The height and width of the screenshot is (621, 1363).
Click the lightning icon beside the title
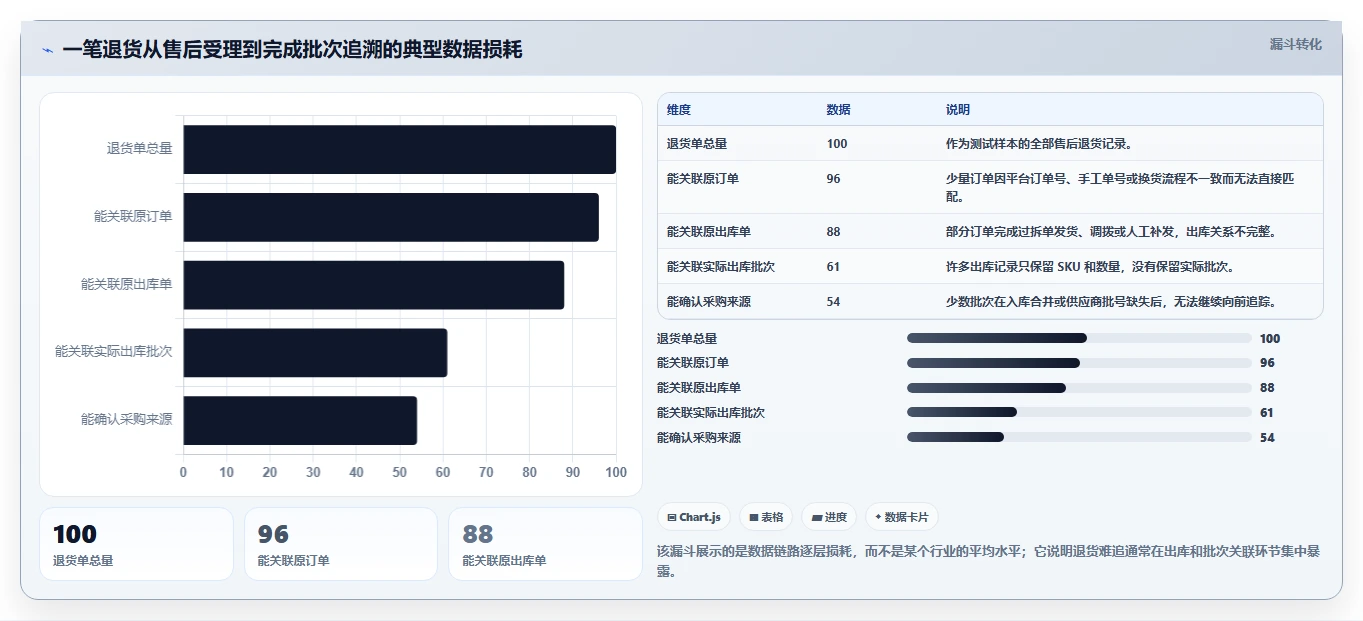(47, 50)
